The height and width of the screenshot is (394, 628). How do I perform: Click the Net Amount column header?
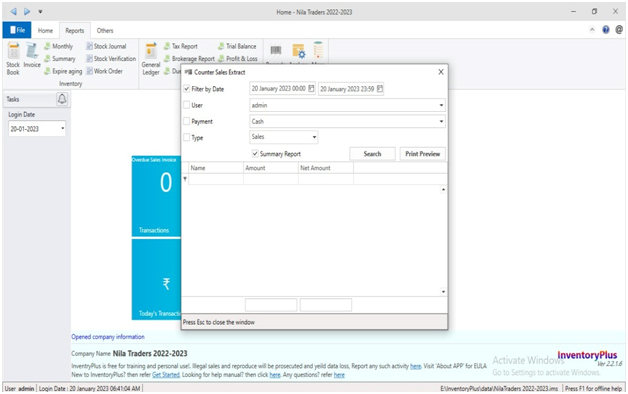326,168
